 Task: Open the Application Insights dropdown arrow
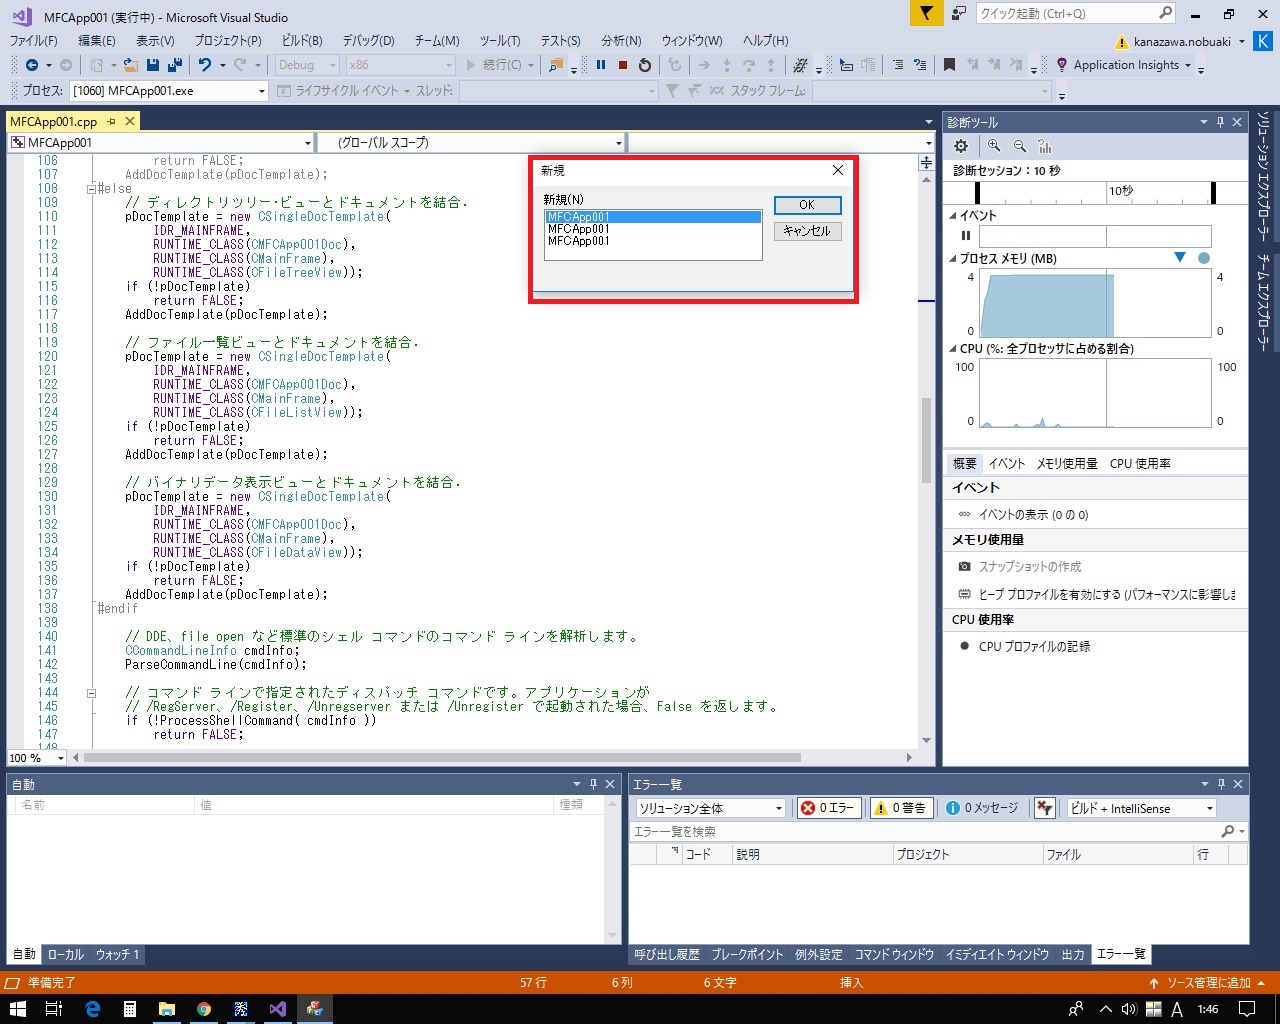point(1188,65)
